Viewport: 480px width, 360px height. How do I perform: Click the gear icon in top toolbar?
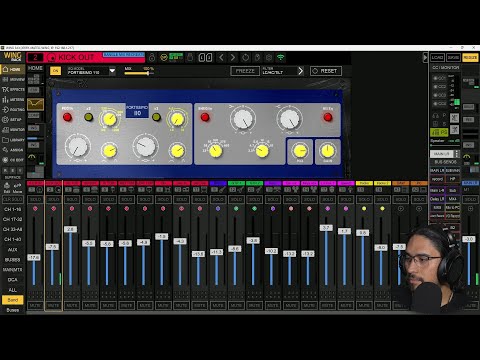269,58
